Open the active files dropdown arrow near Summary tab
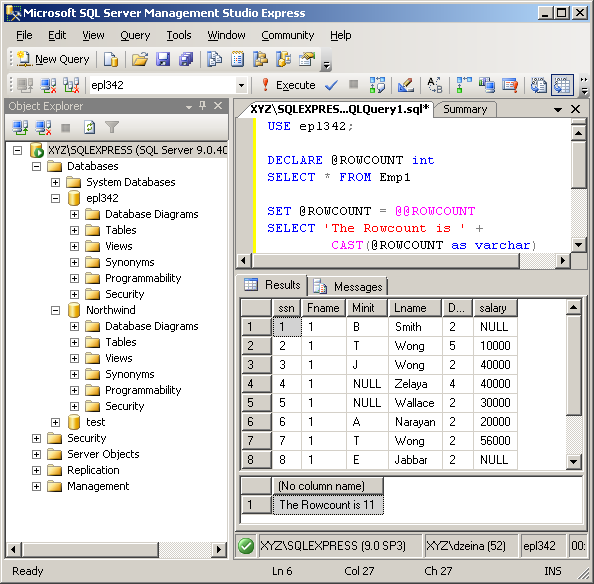The image size is (594, 584). point(558,110)
